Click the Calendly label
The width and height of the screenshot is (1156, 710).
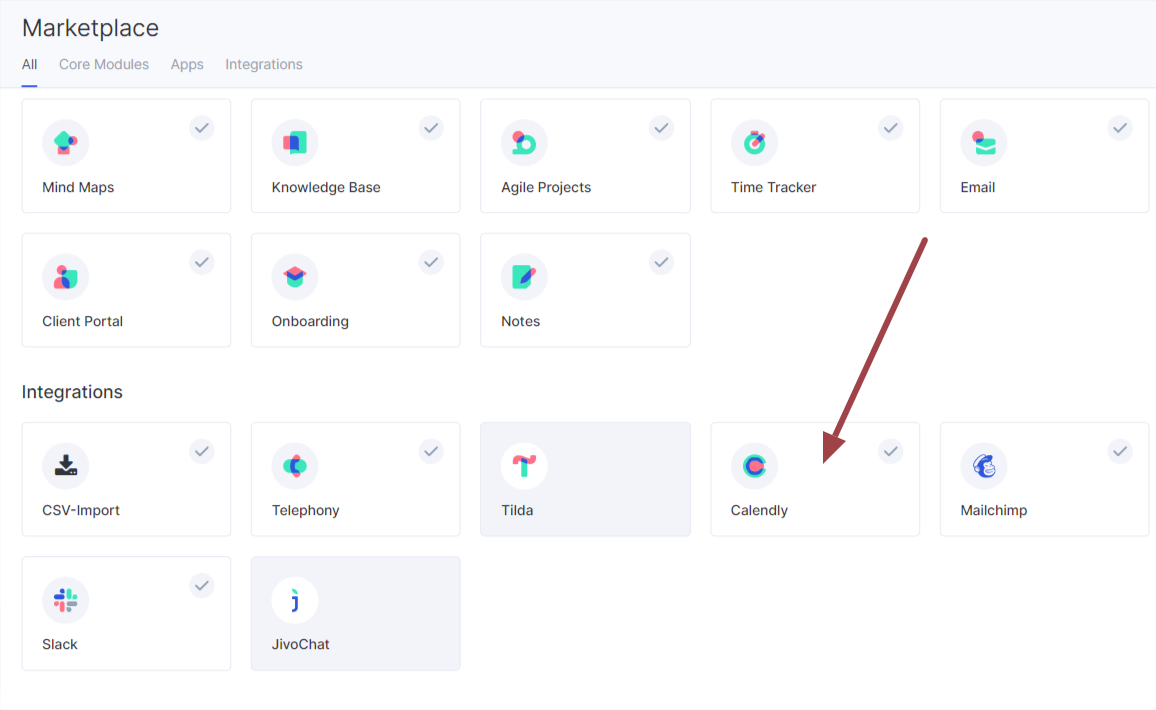coord(759,510)
